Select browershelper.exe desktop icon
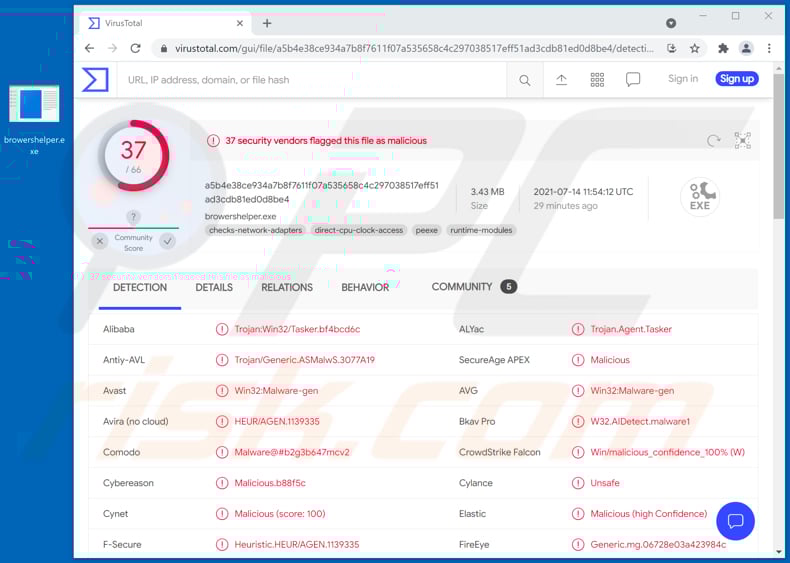Viewport: 790px width, 563px height. [x=34, y=119]
